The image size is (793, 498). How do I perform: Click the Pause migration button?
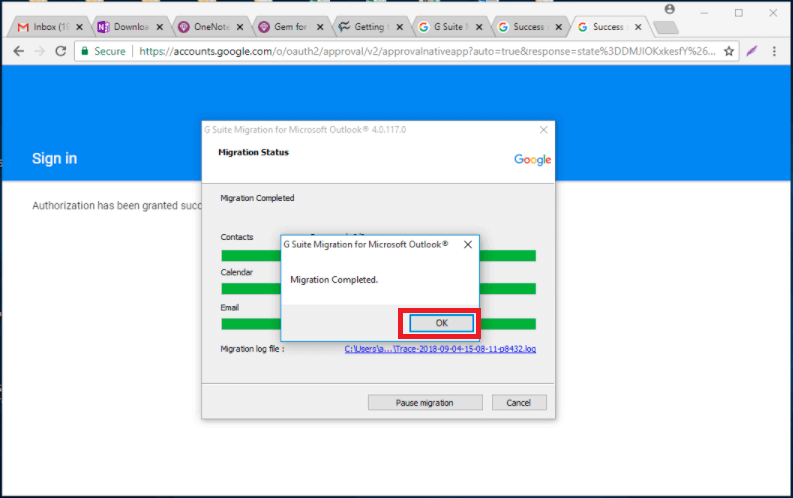pyautogui.click(x=425, y=403)
